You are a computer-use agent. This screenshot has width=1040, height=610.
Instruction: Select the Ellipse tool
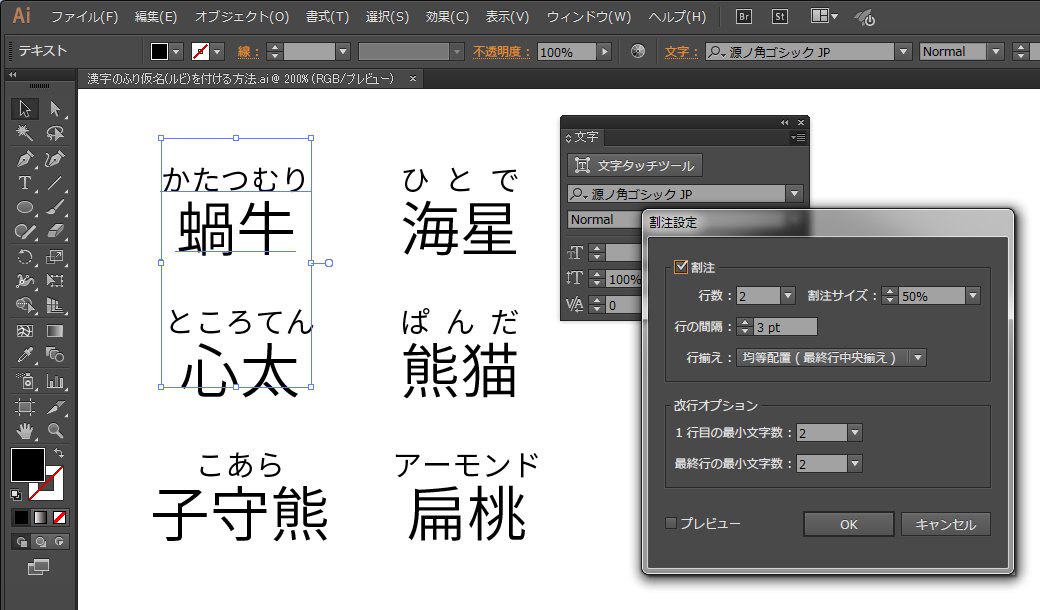(x=25, y=208)
